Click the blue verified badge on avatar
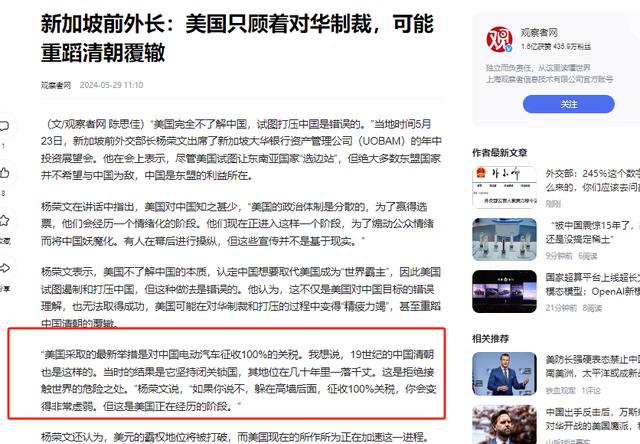This screenshot has width=640, height=444. coord(509,49)
